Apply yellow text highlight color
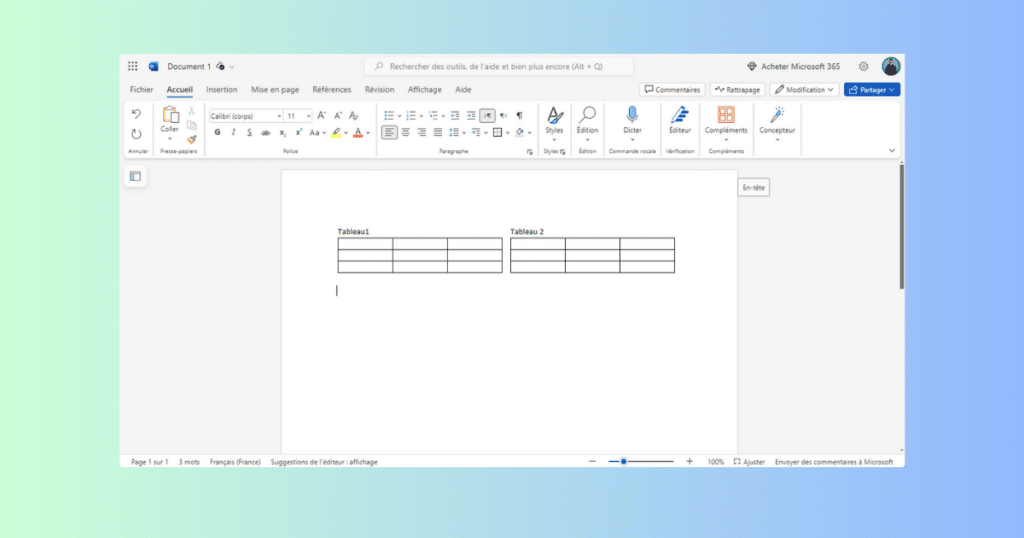This screenshot has height=538, width=1024. click(x=336, y=133)
